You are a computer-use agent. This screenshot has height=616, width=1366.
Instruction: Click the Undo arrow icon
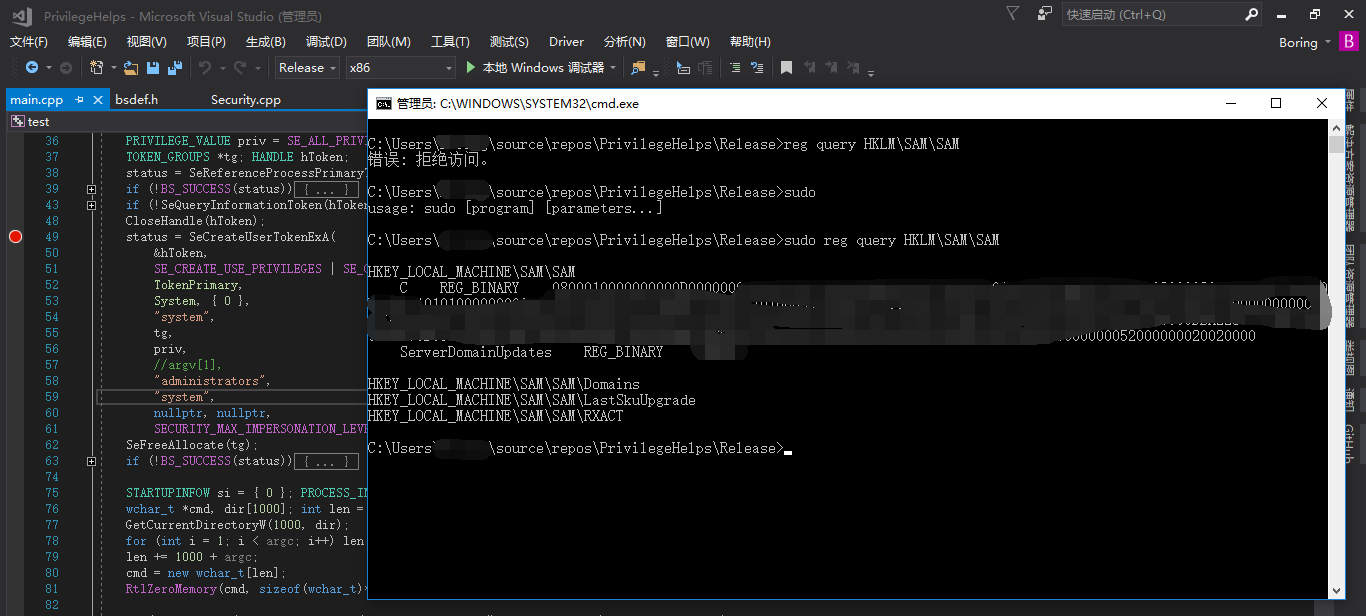(206, 68)
